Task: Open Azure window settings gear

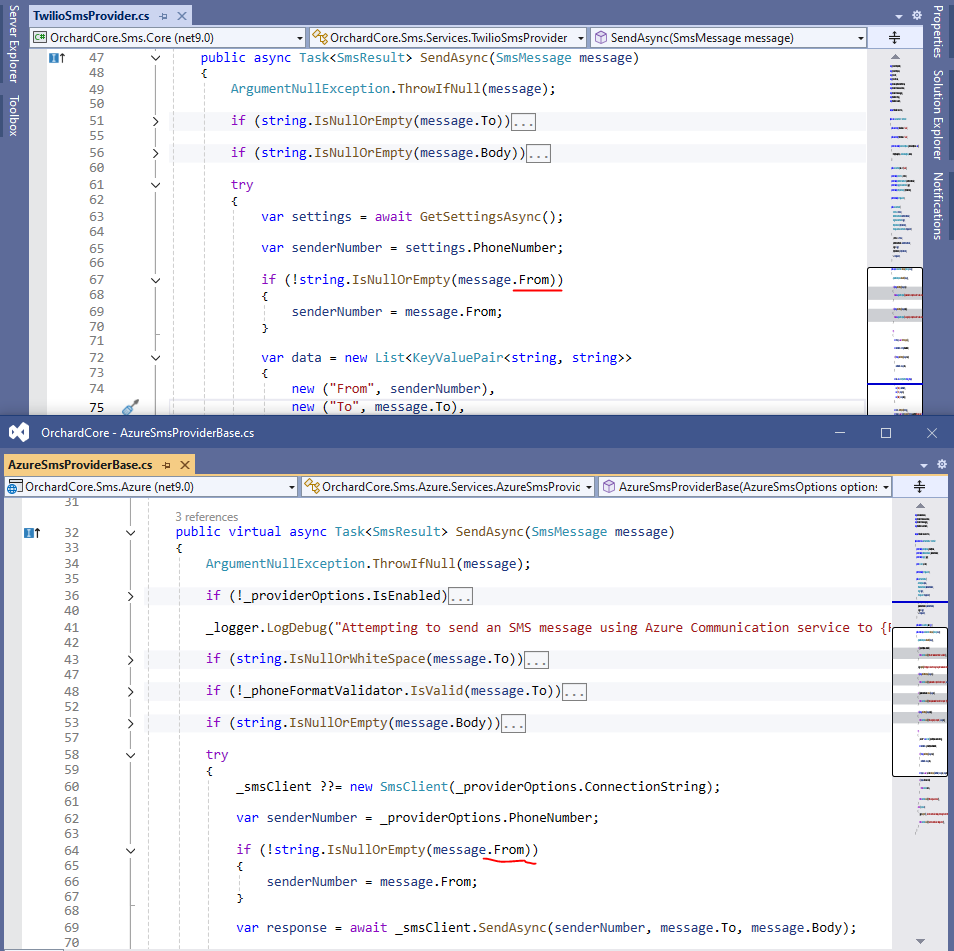Action: (942, 464)
